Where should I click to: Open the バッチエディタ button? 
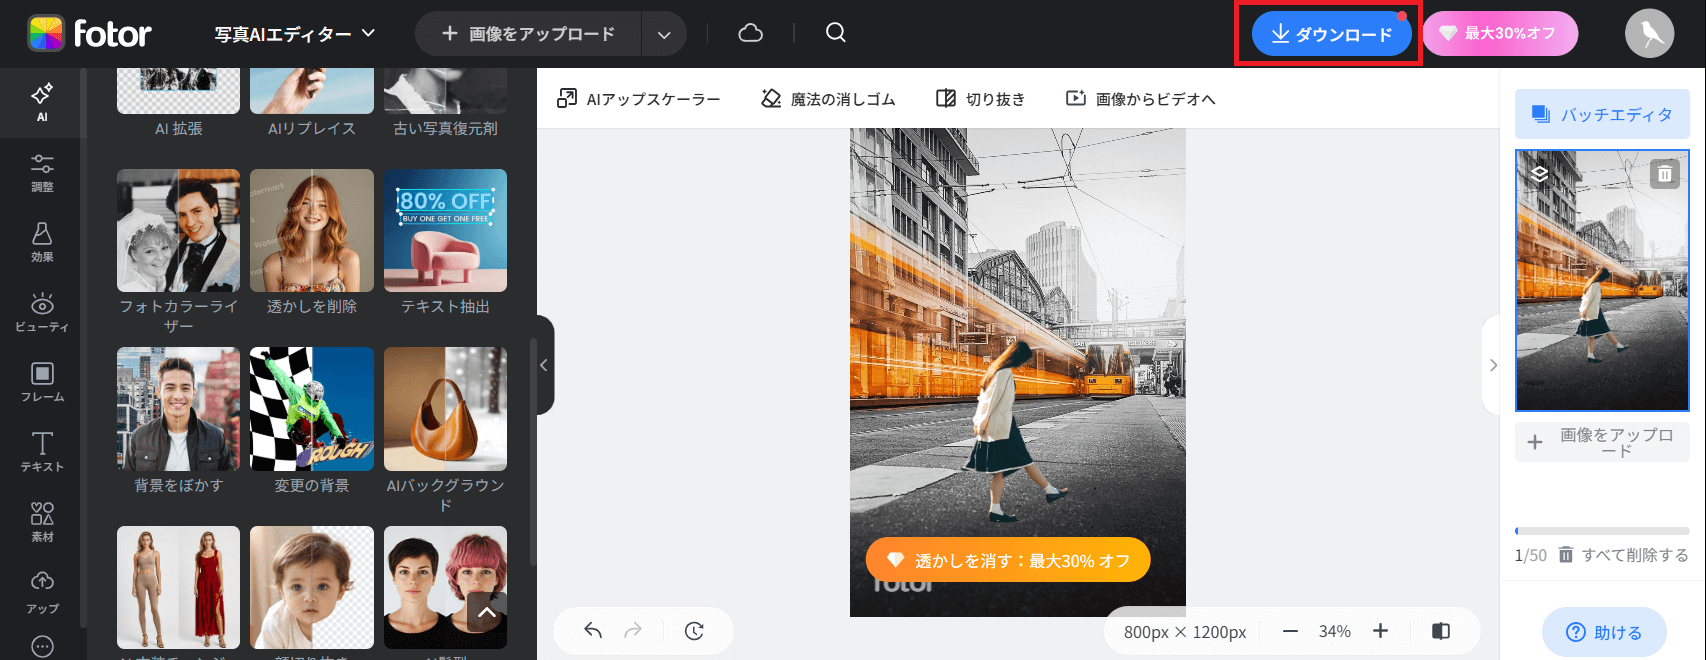(1602, 115)
